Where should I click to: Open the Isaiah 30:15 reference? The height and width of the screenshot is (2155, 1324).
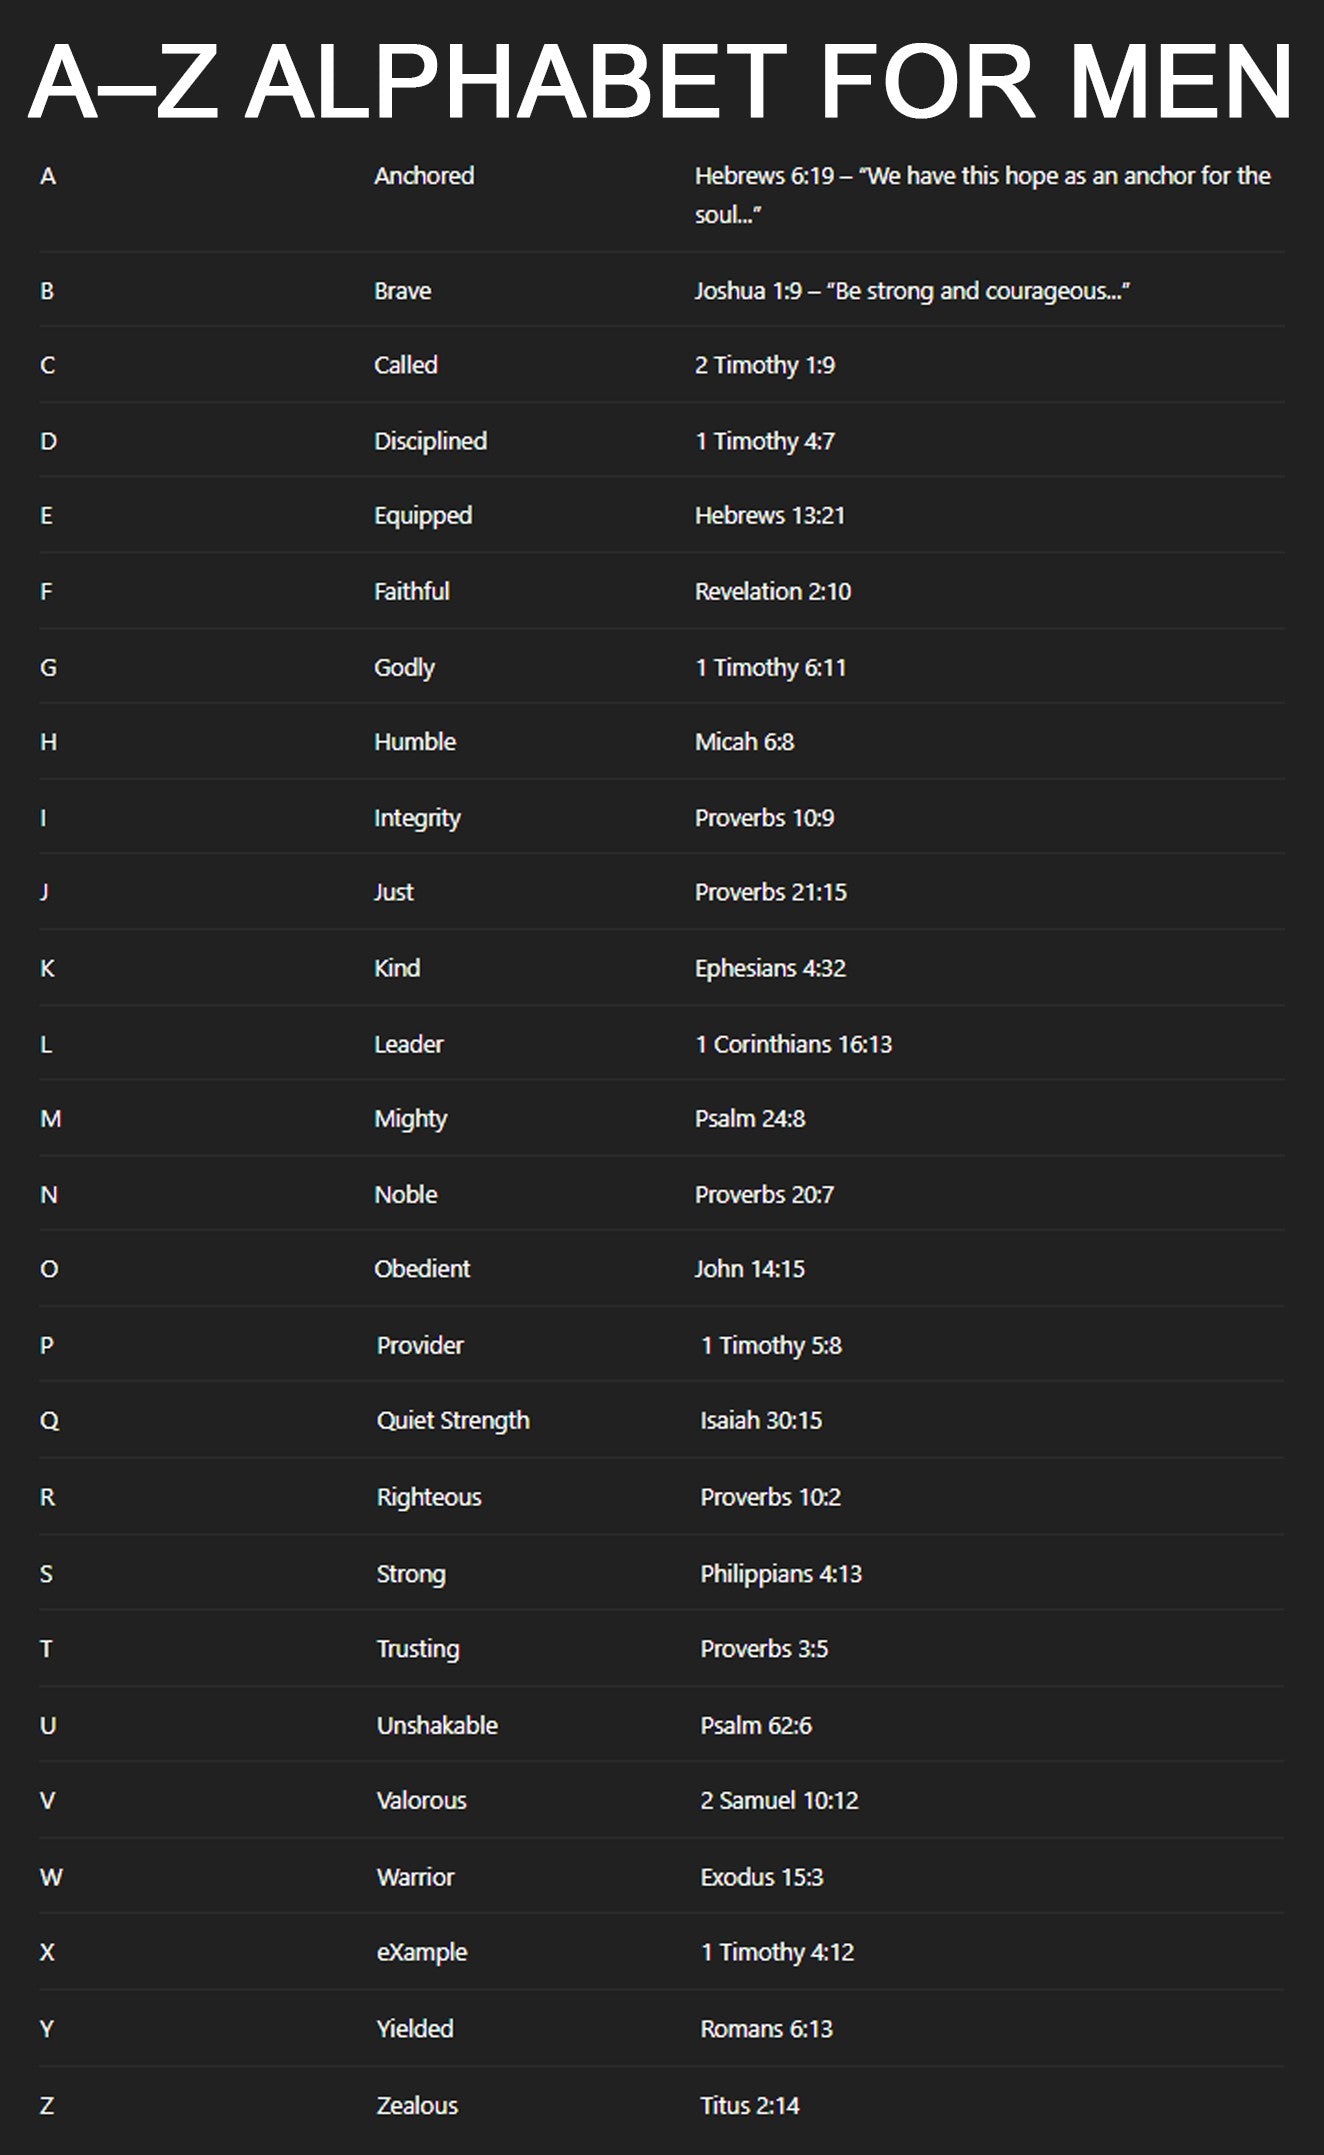coord(760,1421)
